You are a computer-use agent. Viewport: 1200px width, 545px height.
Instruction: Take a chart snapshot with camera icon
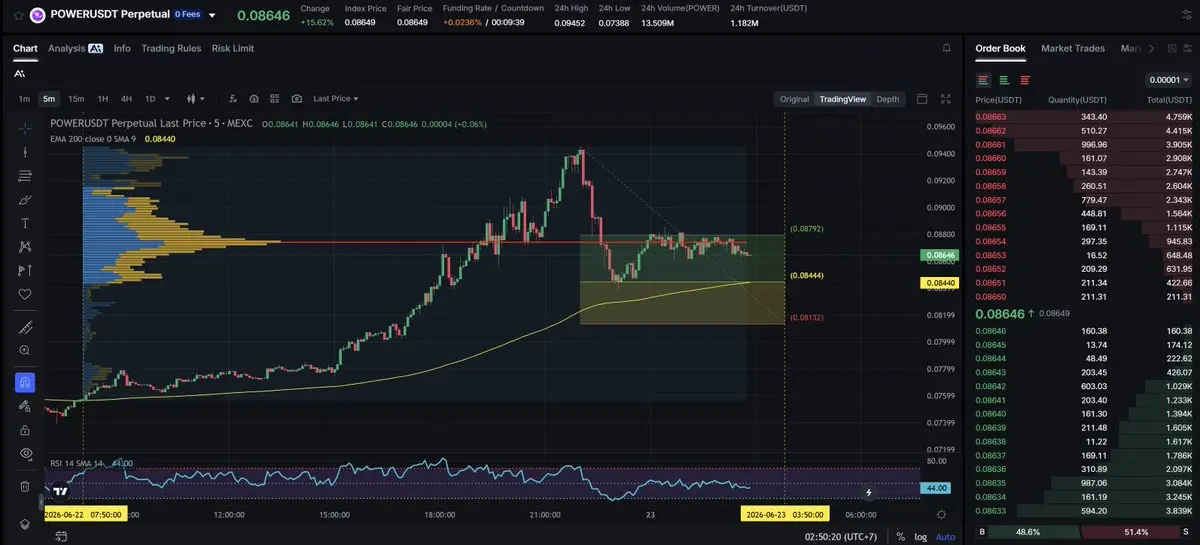coord(297,99)
